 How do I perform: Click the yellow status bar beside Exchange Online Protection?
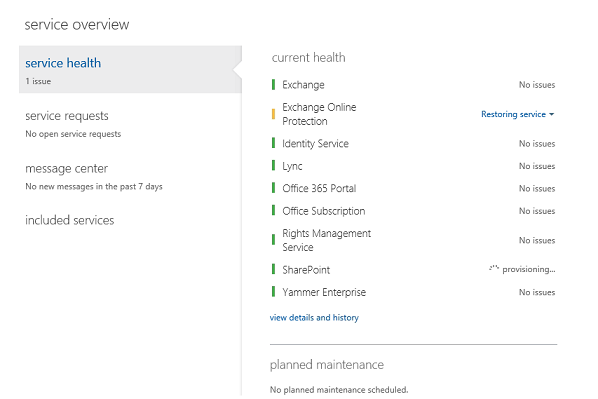(273, 114)
